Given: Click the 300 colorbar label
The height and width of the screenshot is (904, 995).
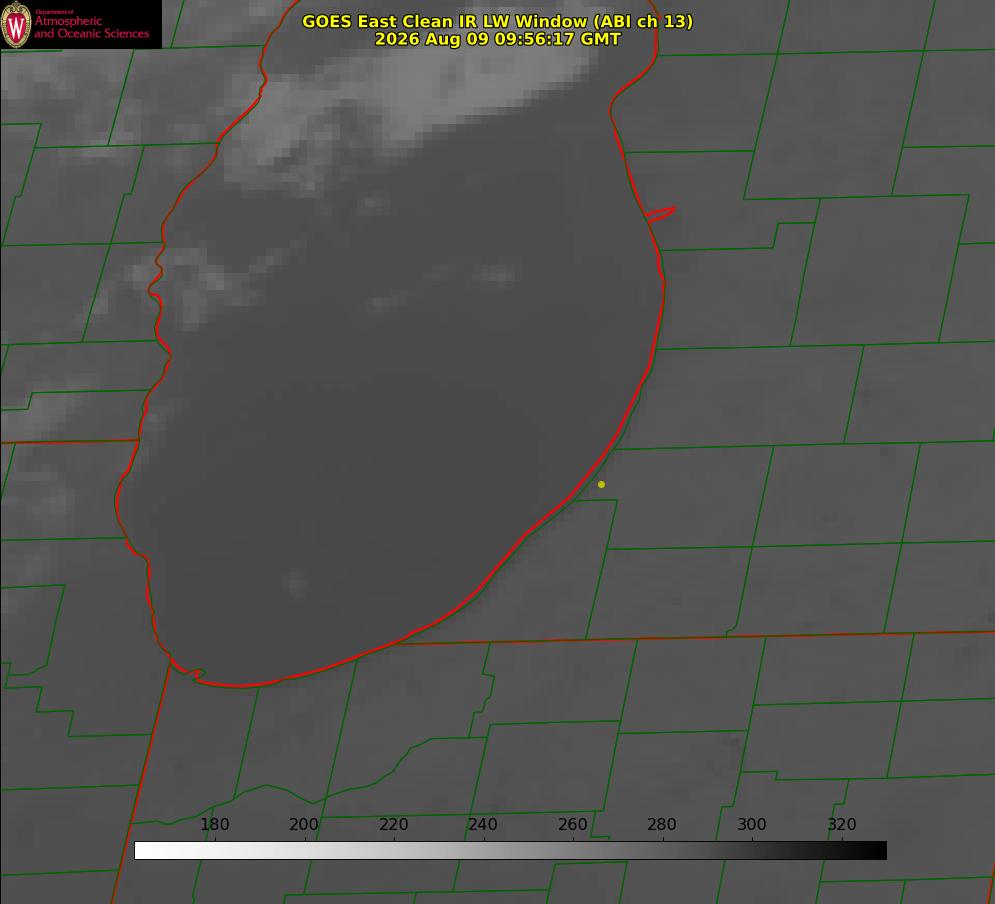Looking at the screenshot, I should (752, 824).
